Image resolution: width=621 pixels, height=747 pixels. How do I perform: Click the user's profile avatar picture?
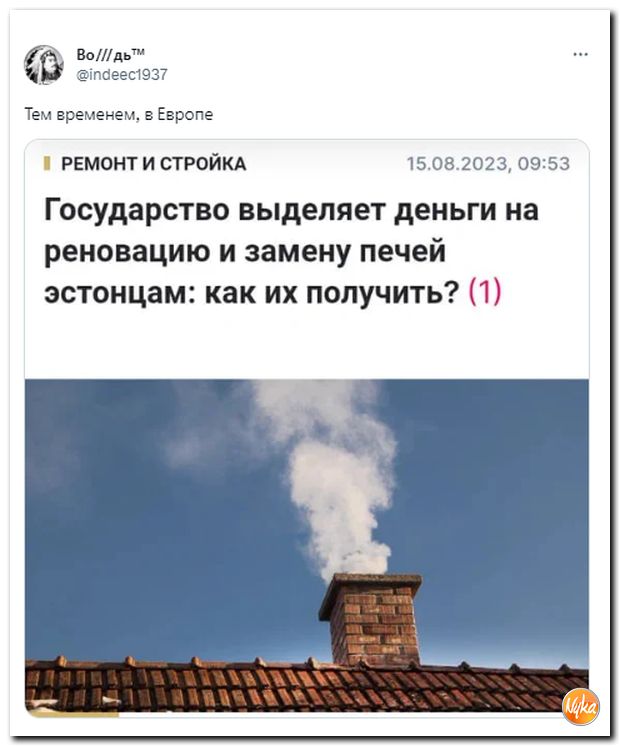point(44,65)
